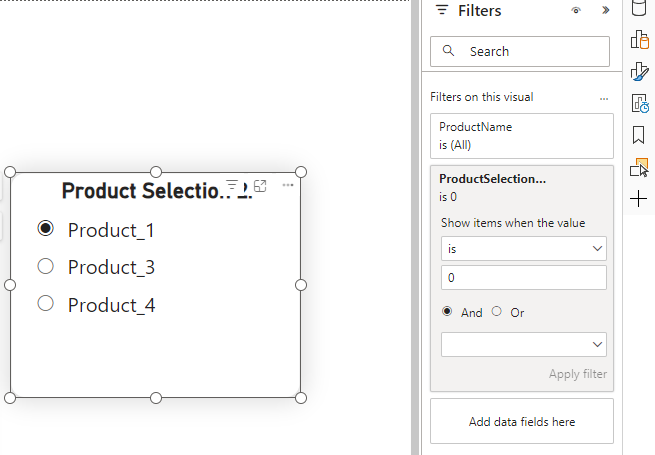Select the Product_4 radio option
Image resolution: width=655 pixels, height=455 pixels.
[45, 303]
